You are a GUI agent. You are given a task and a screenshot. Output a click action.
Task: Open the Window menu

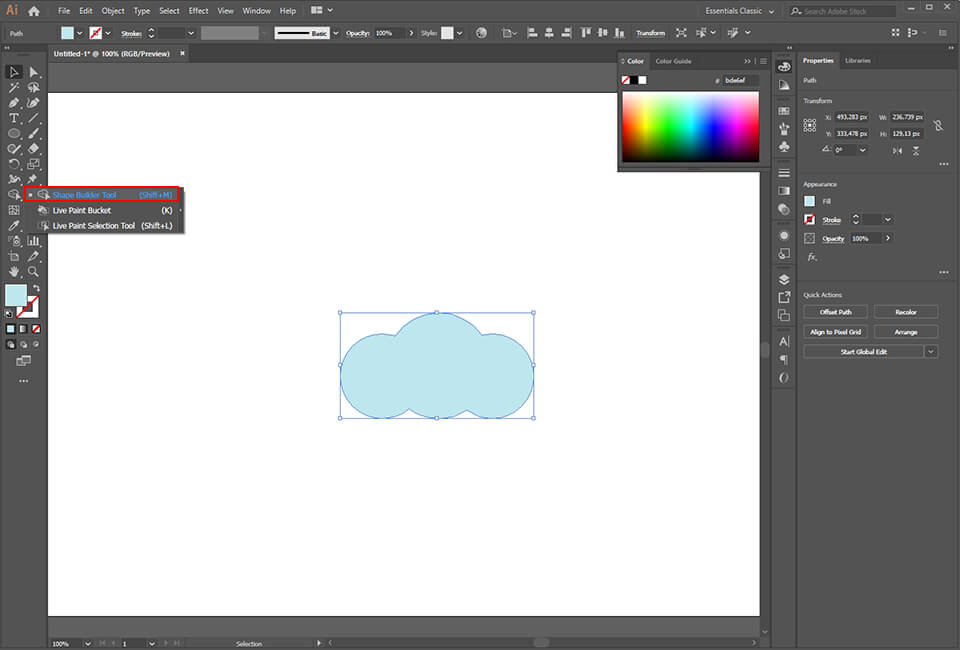(x=256, y=10)
